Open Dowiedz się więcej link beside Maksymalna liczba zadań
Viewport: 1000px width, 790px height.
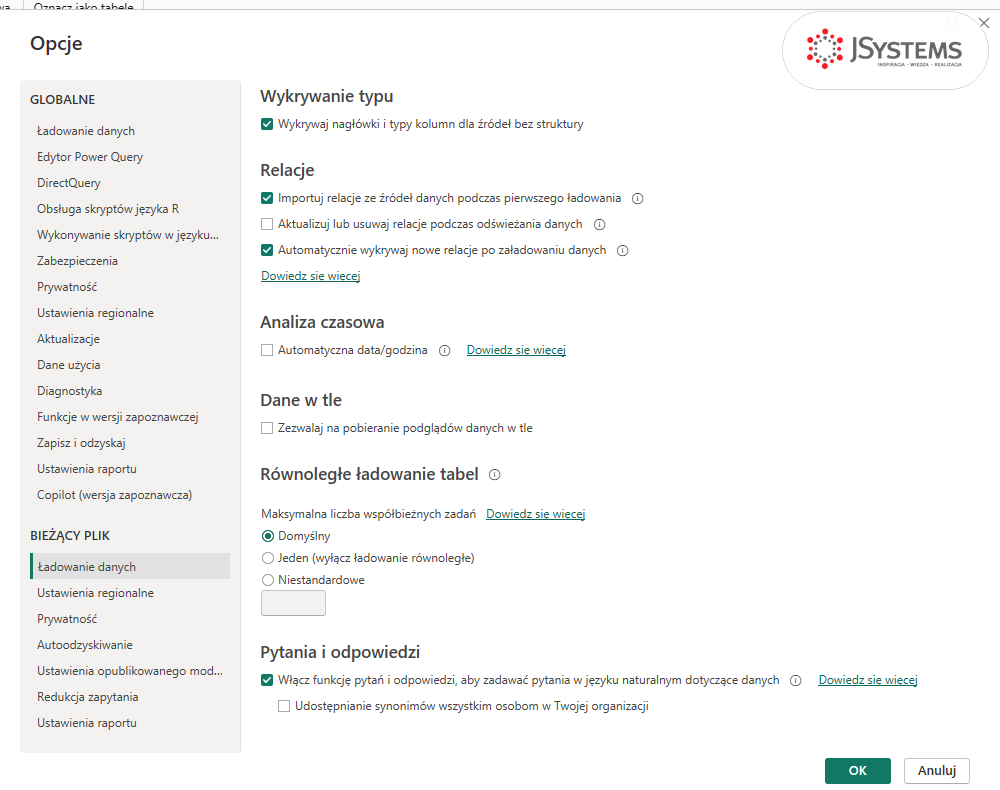(x=535, y=514)
